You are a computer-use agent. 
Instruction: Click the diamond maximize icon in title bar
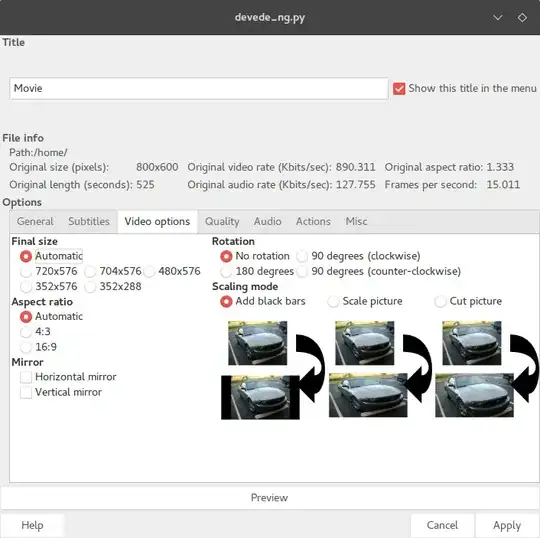(x=522, y=18)
